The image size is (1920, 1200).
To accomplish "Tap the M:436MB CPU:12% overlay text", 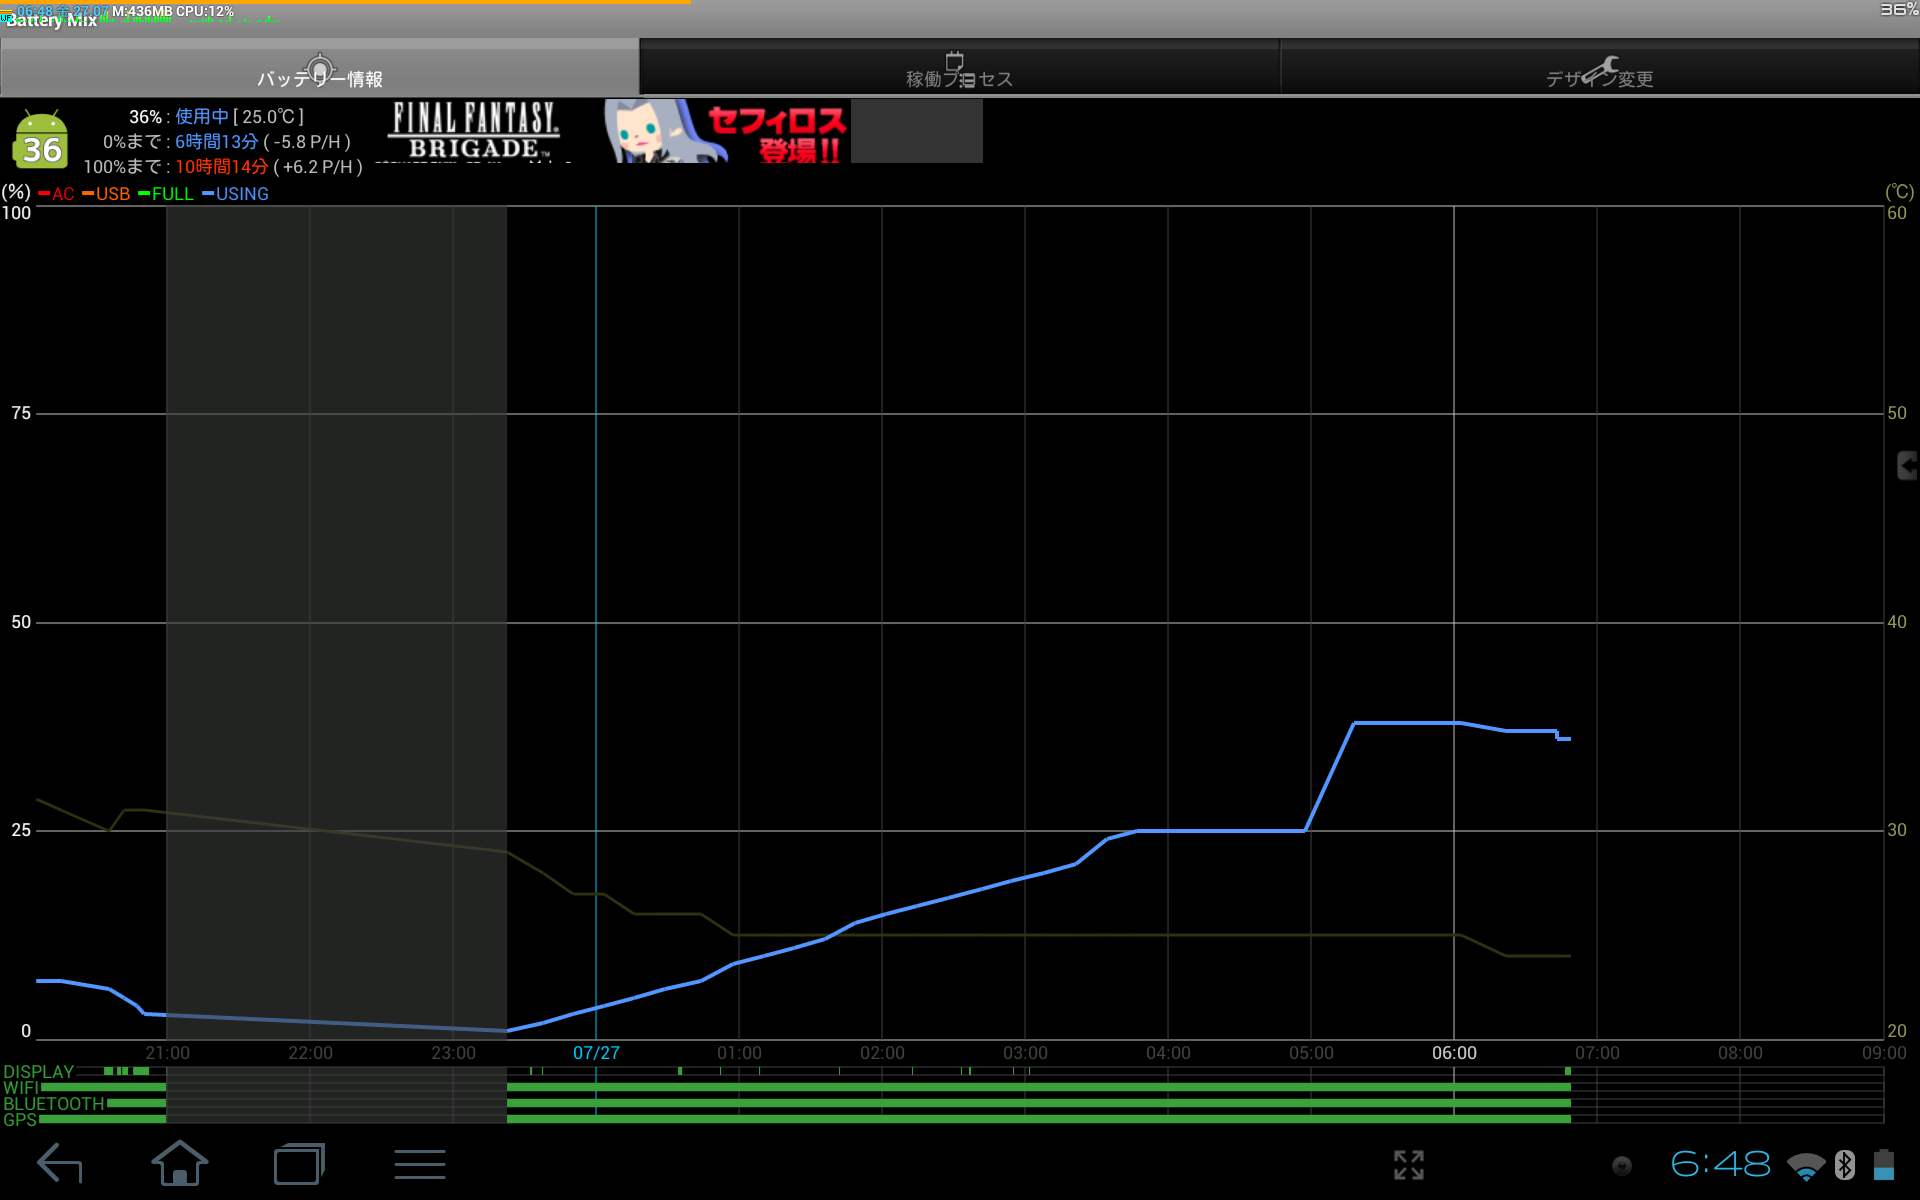I will tap(173, 11).
